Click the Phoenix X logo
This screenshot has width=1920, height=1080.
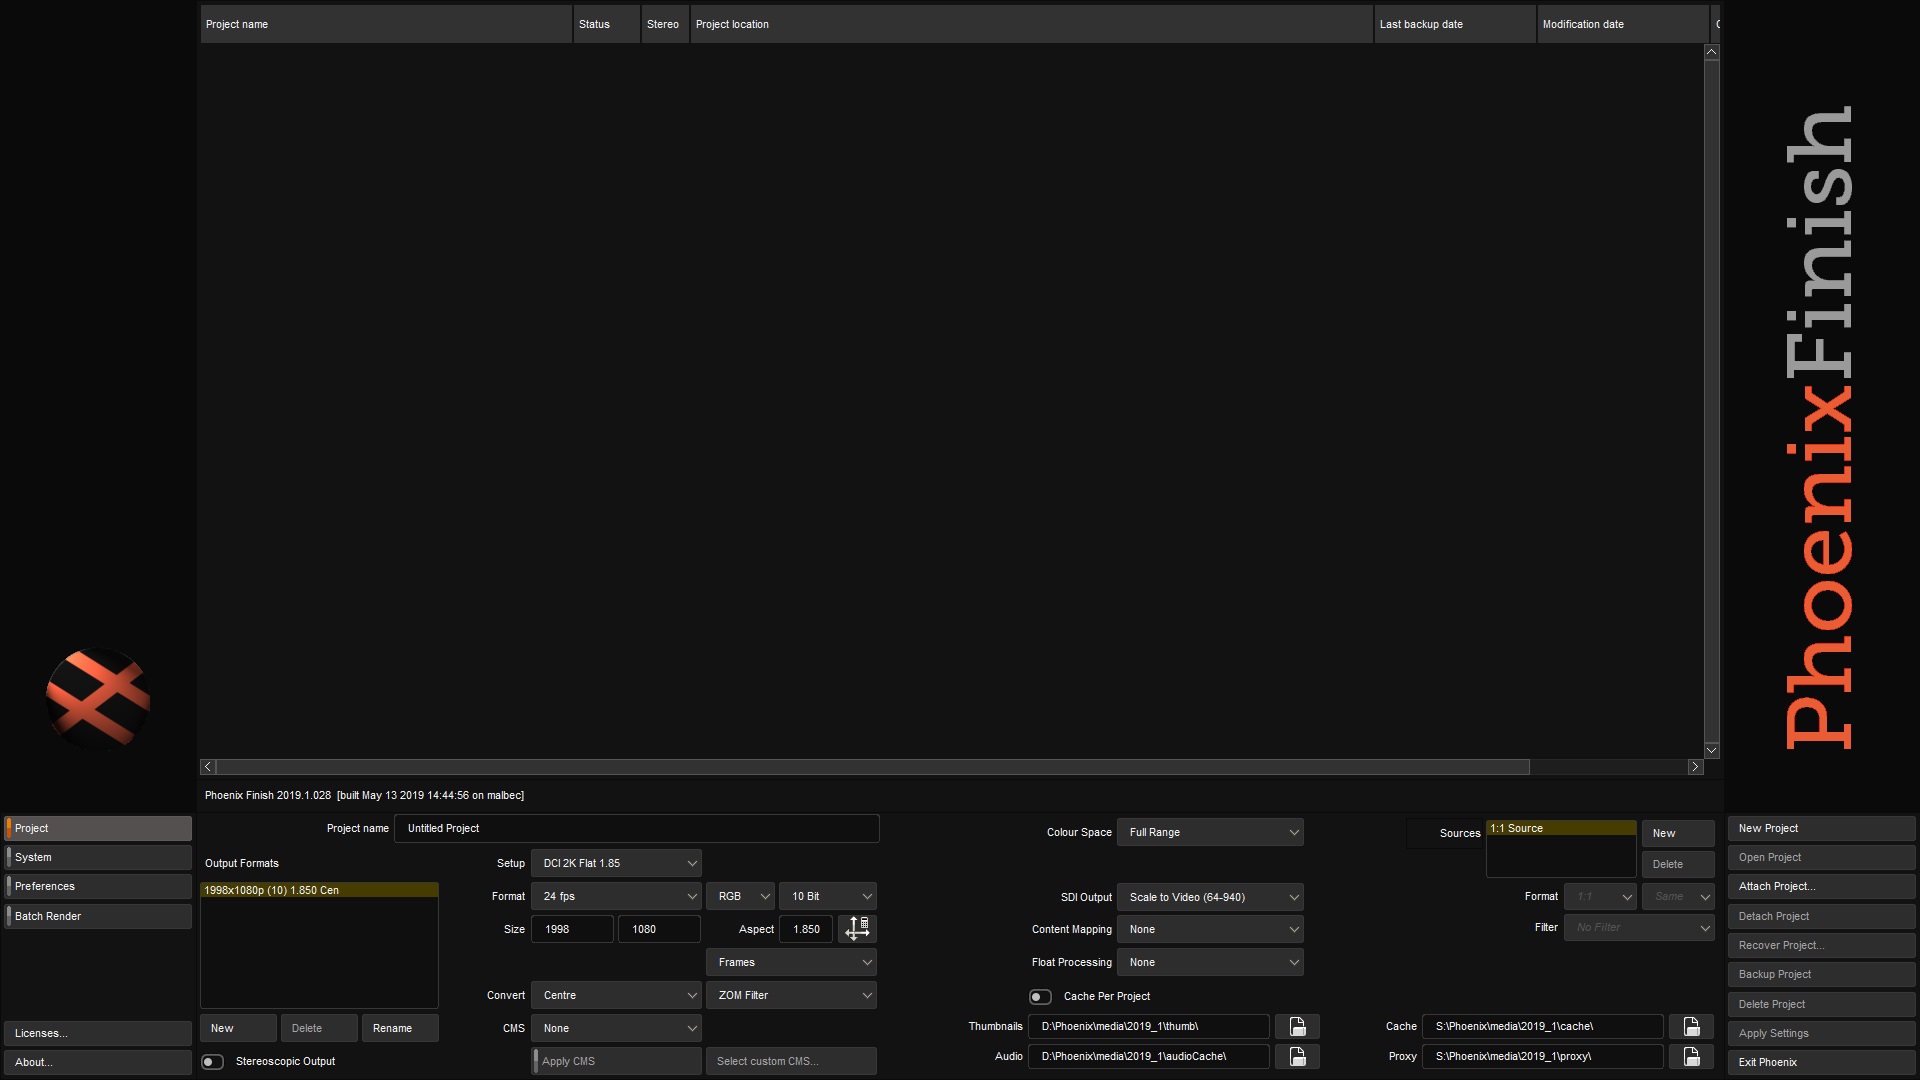(98, 699)
